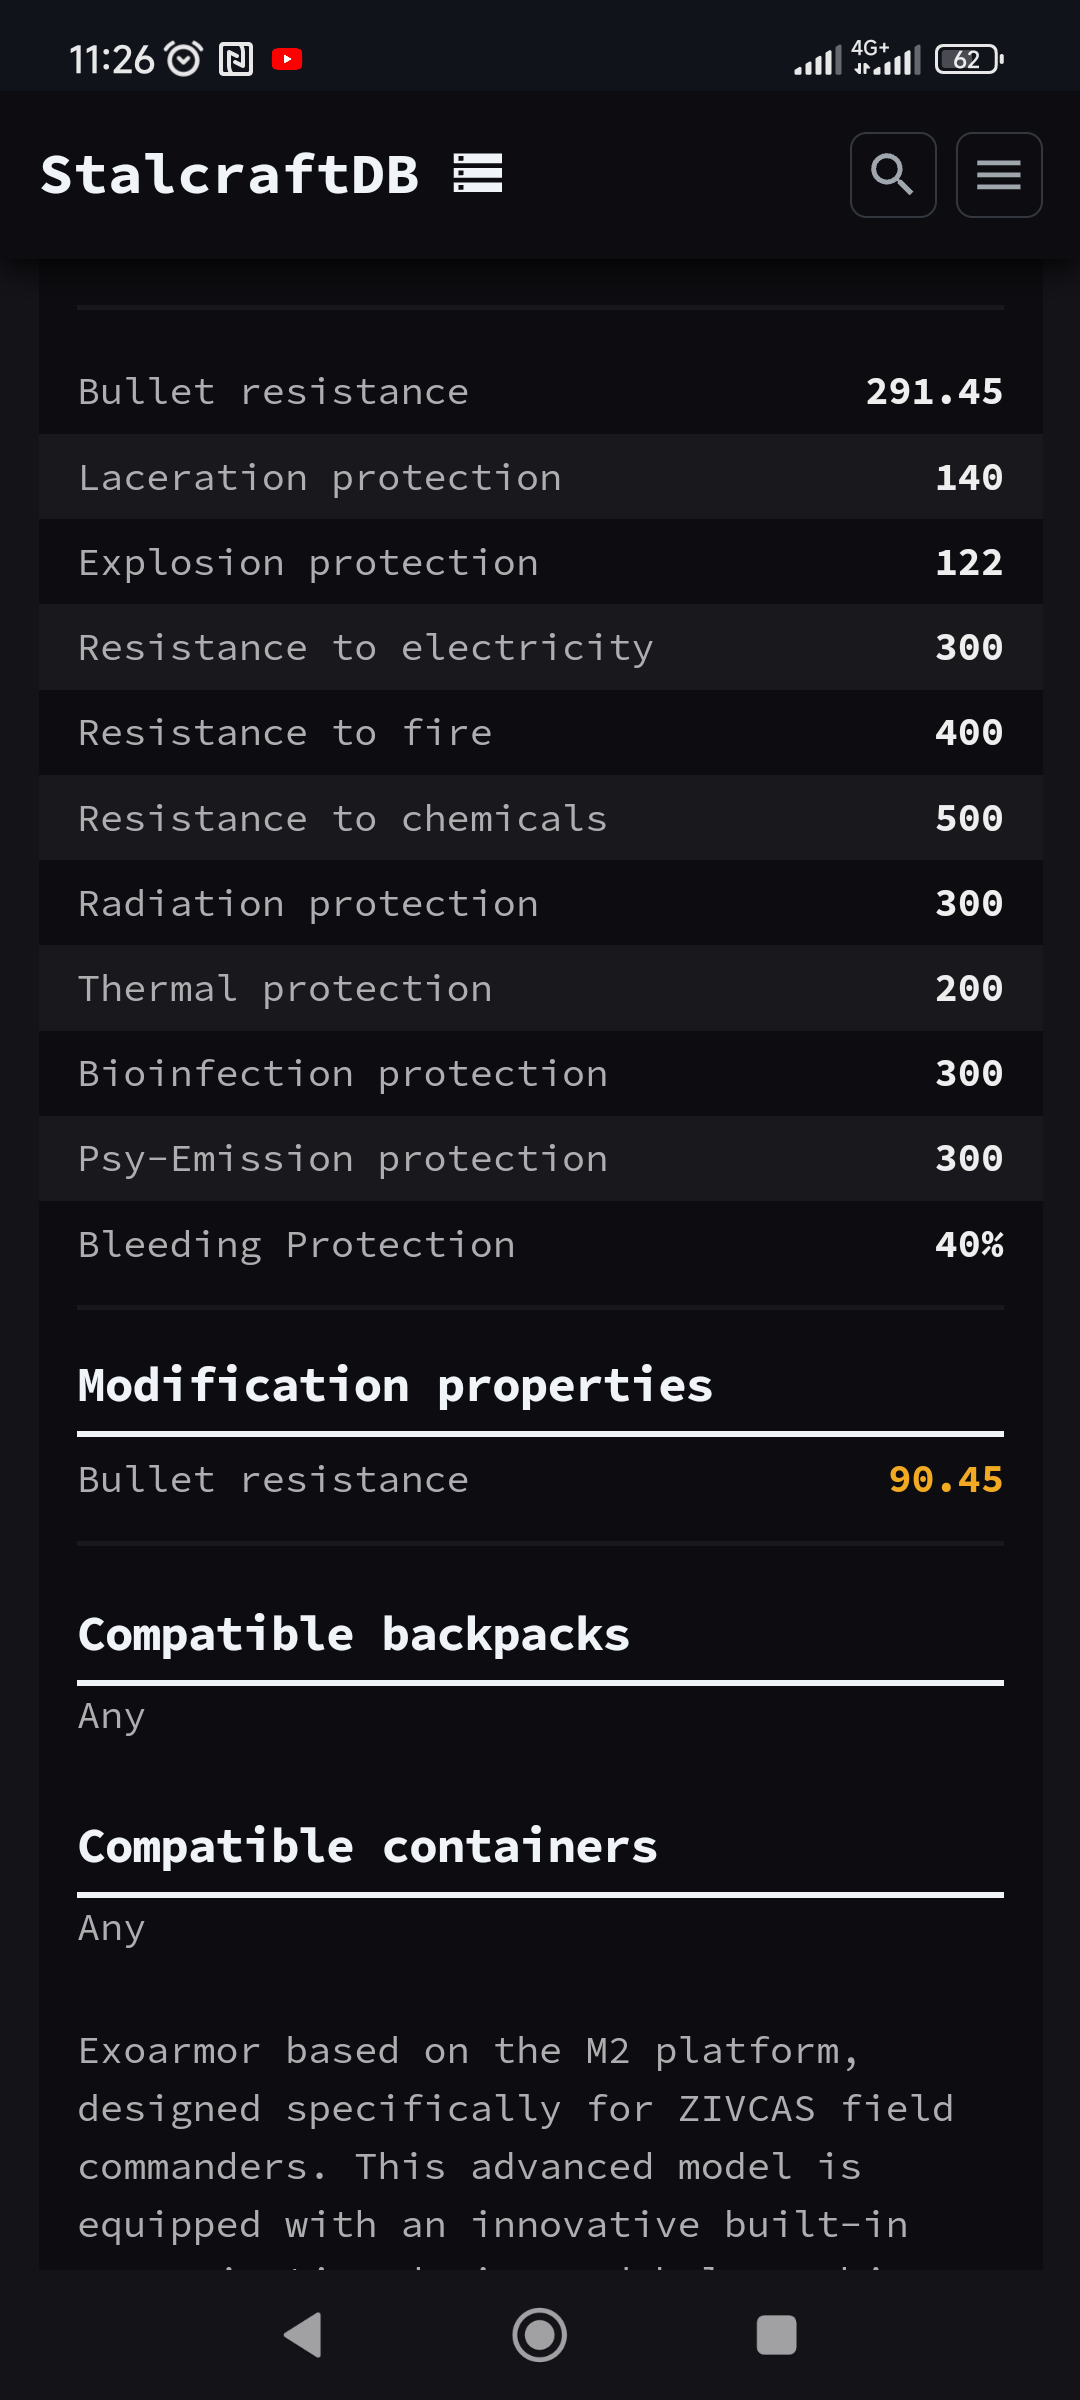Tap the alarm clock status icon
The width and height of the screenshot is (1080, 2400).
(x=184, y=60)
